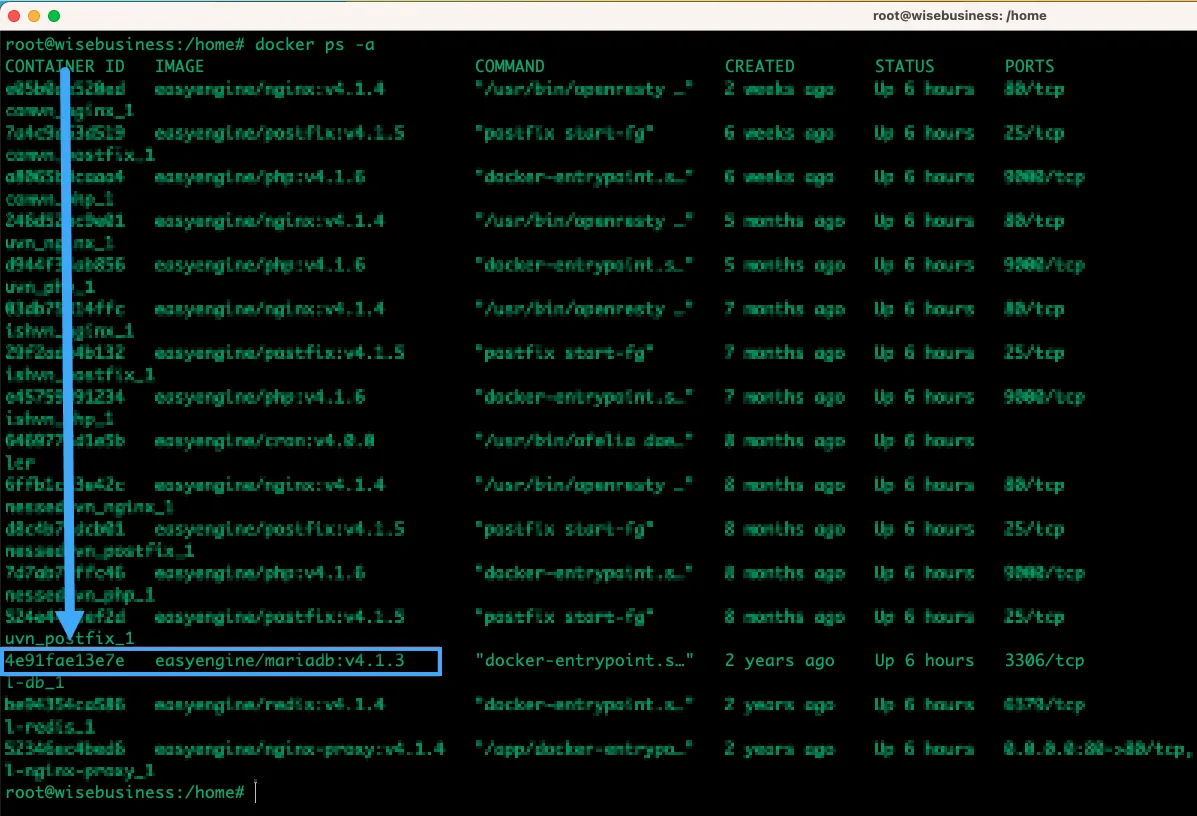Screen dimensions: 1197x816
Task: Click '2 years ago' in mariadb row
Action: pos(779,660)
